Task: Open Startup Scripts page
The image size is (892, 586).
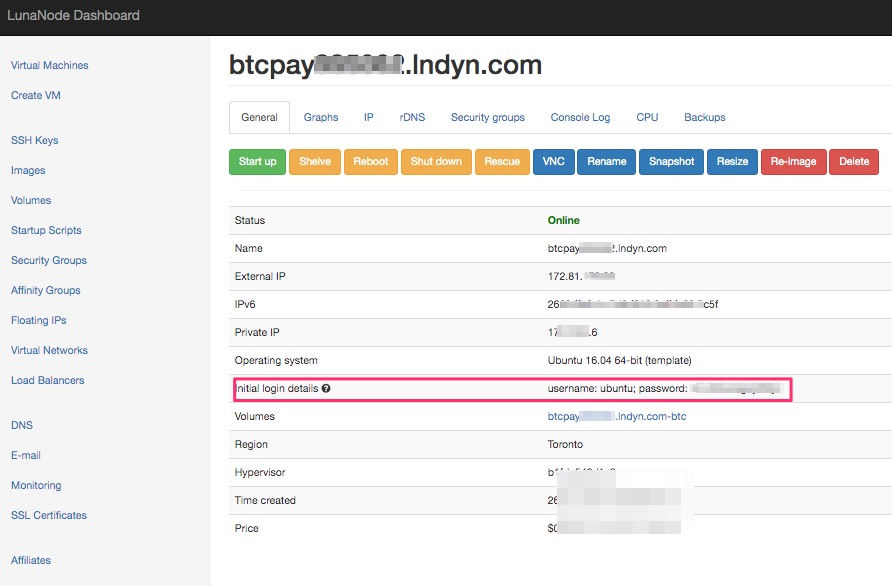Action: click(46, 230)
